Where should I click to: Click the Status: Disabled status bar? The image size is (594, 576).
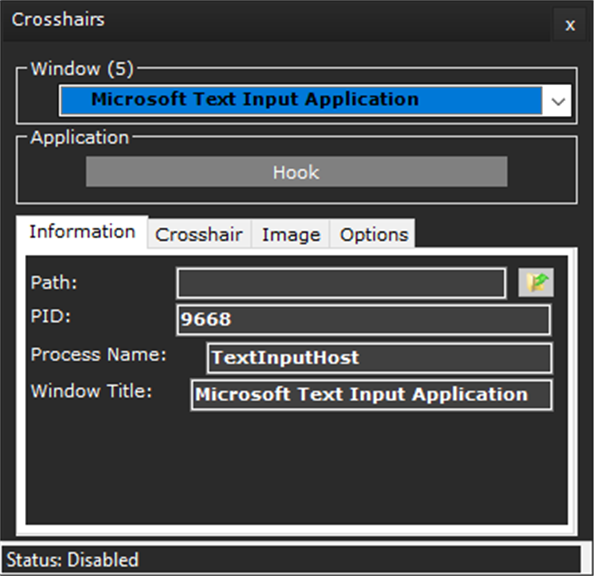291,560
